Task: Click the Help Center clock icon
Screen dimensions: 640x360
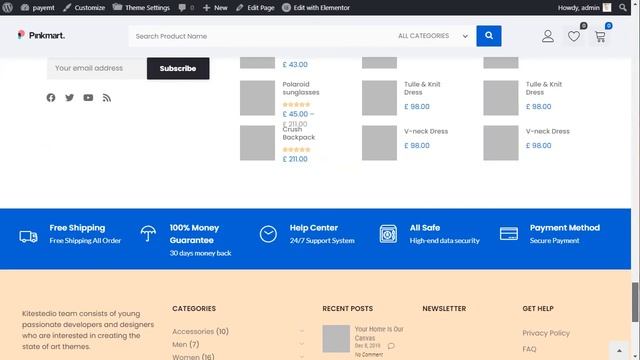Action: (268, 234)
